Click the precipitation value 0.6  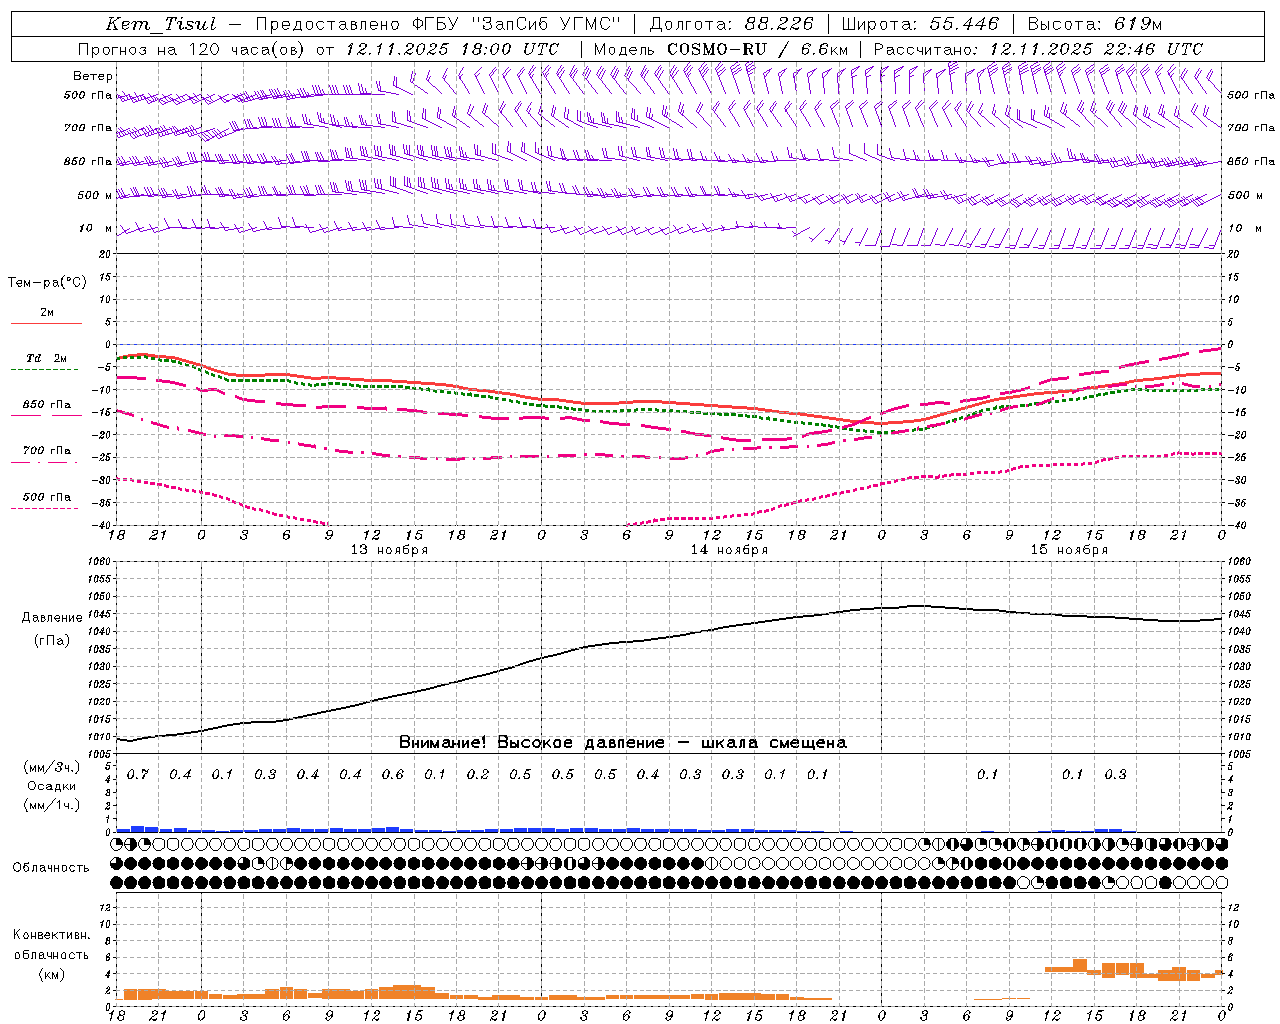coord(393,775)
